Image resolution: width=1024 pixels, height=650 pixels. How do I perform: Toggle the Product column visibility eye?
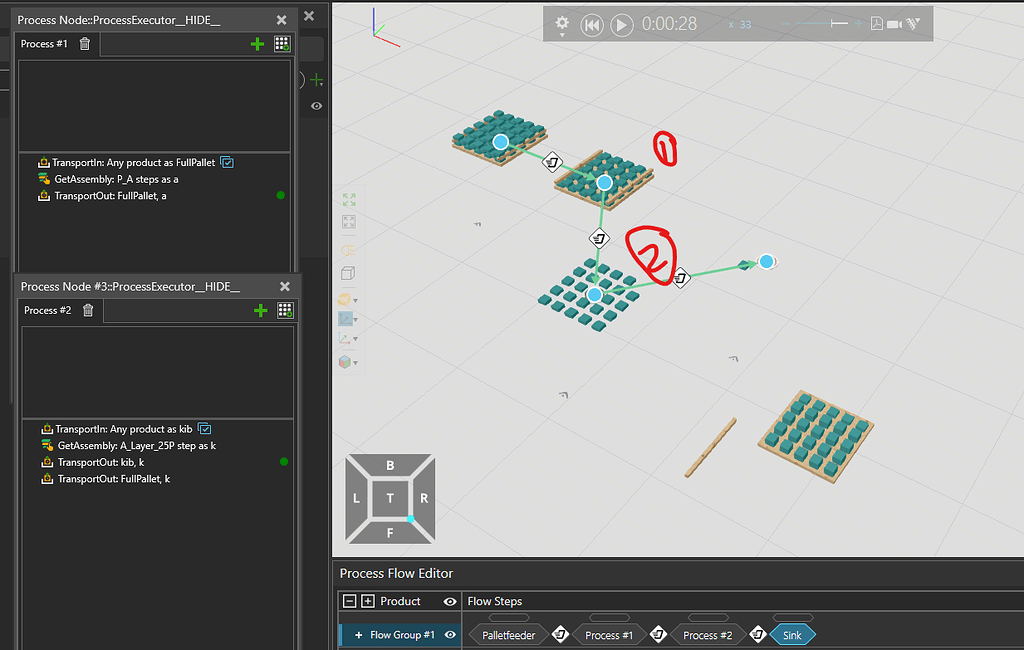click(450, 601)
